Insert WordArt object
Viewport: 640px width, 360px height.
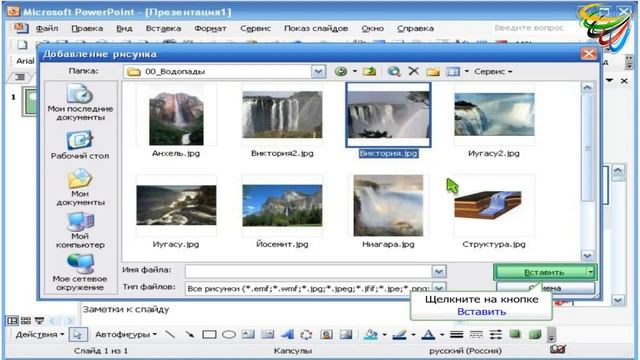click(287, 334)
